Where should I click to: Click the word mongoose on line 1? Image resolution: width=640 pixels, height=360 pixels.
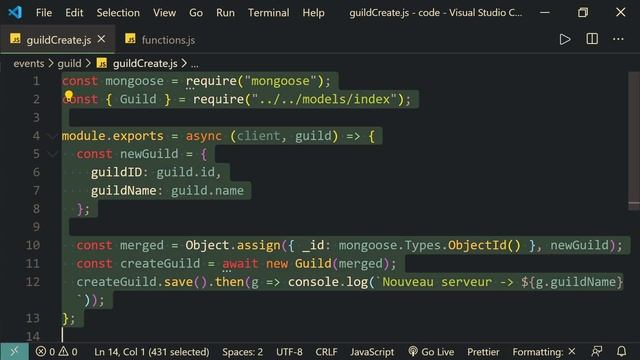134,81
